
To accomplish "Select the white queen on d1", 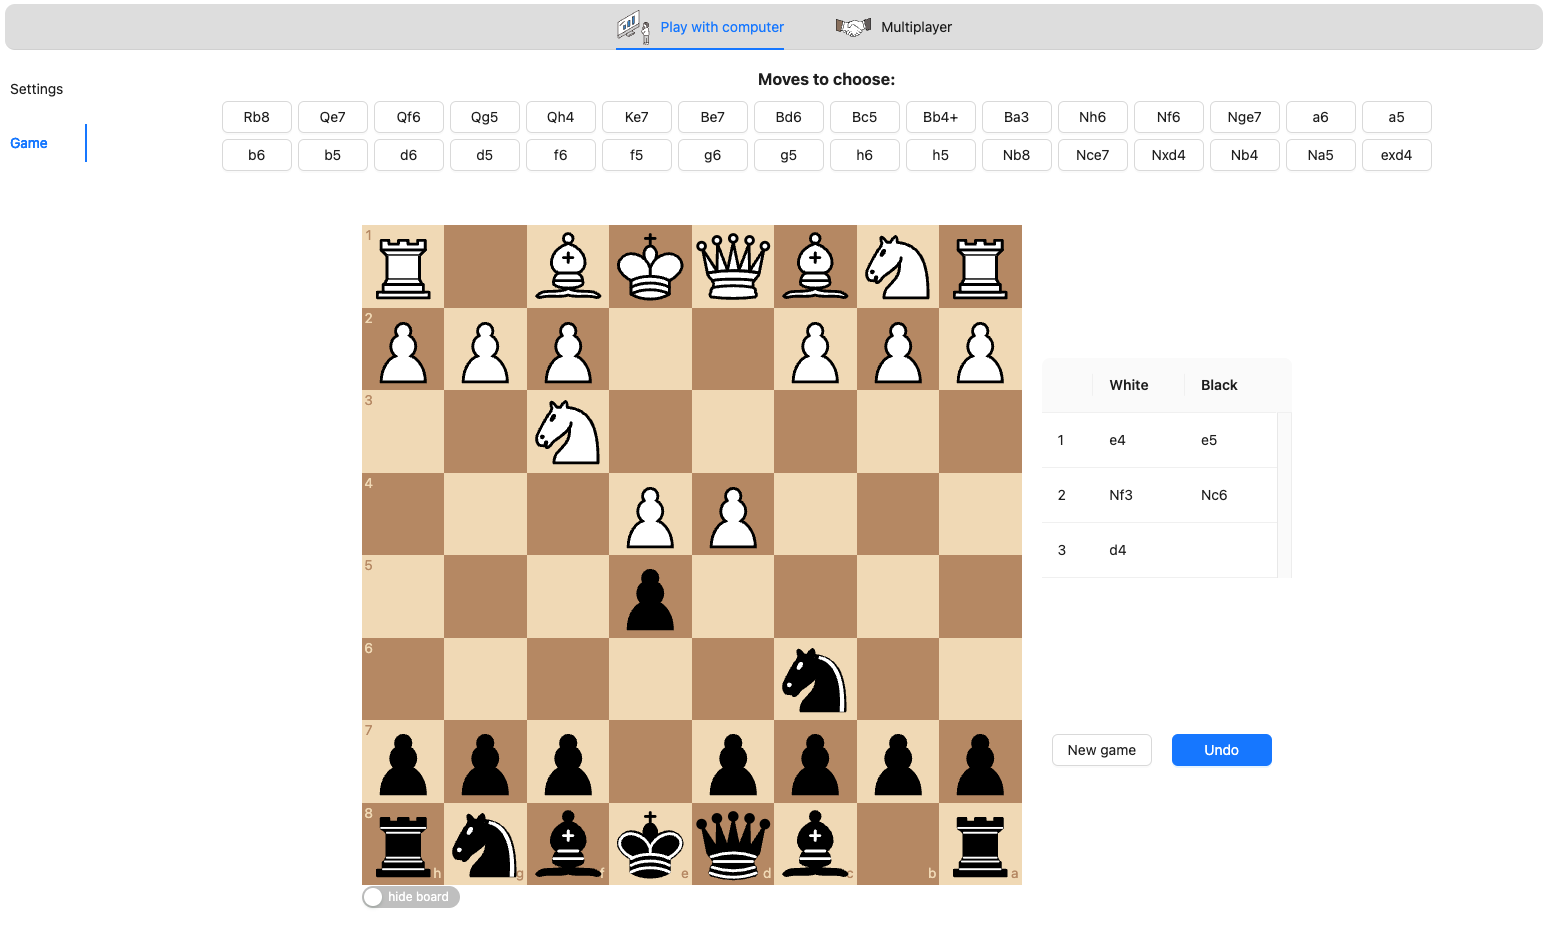I will click(733, 266).
